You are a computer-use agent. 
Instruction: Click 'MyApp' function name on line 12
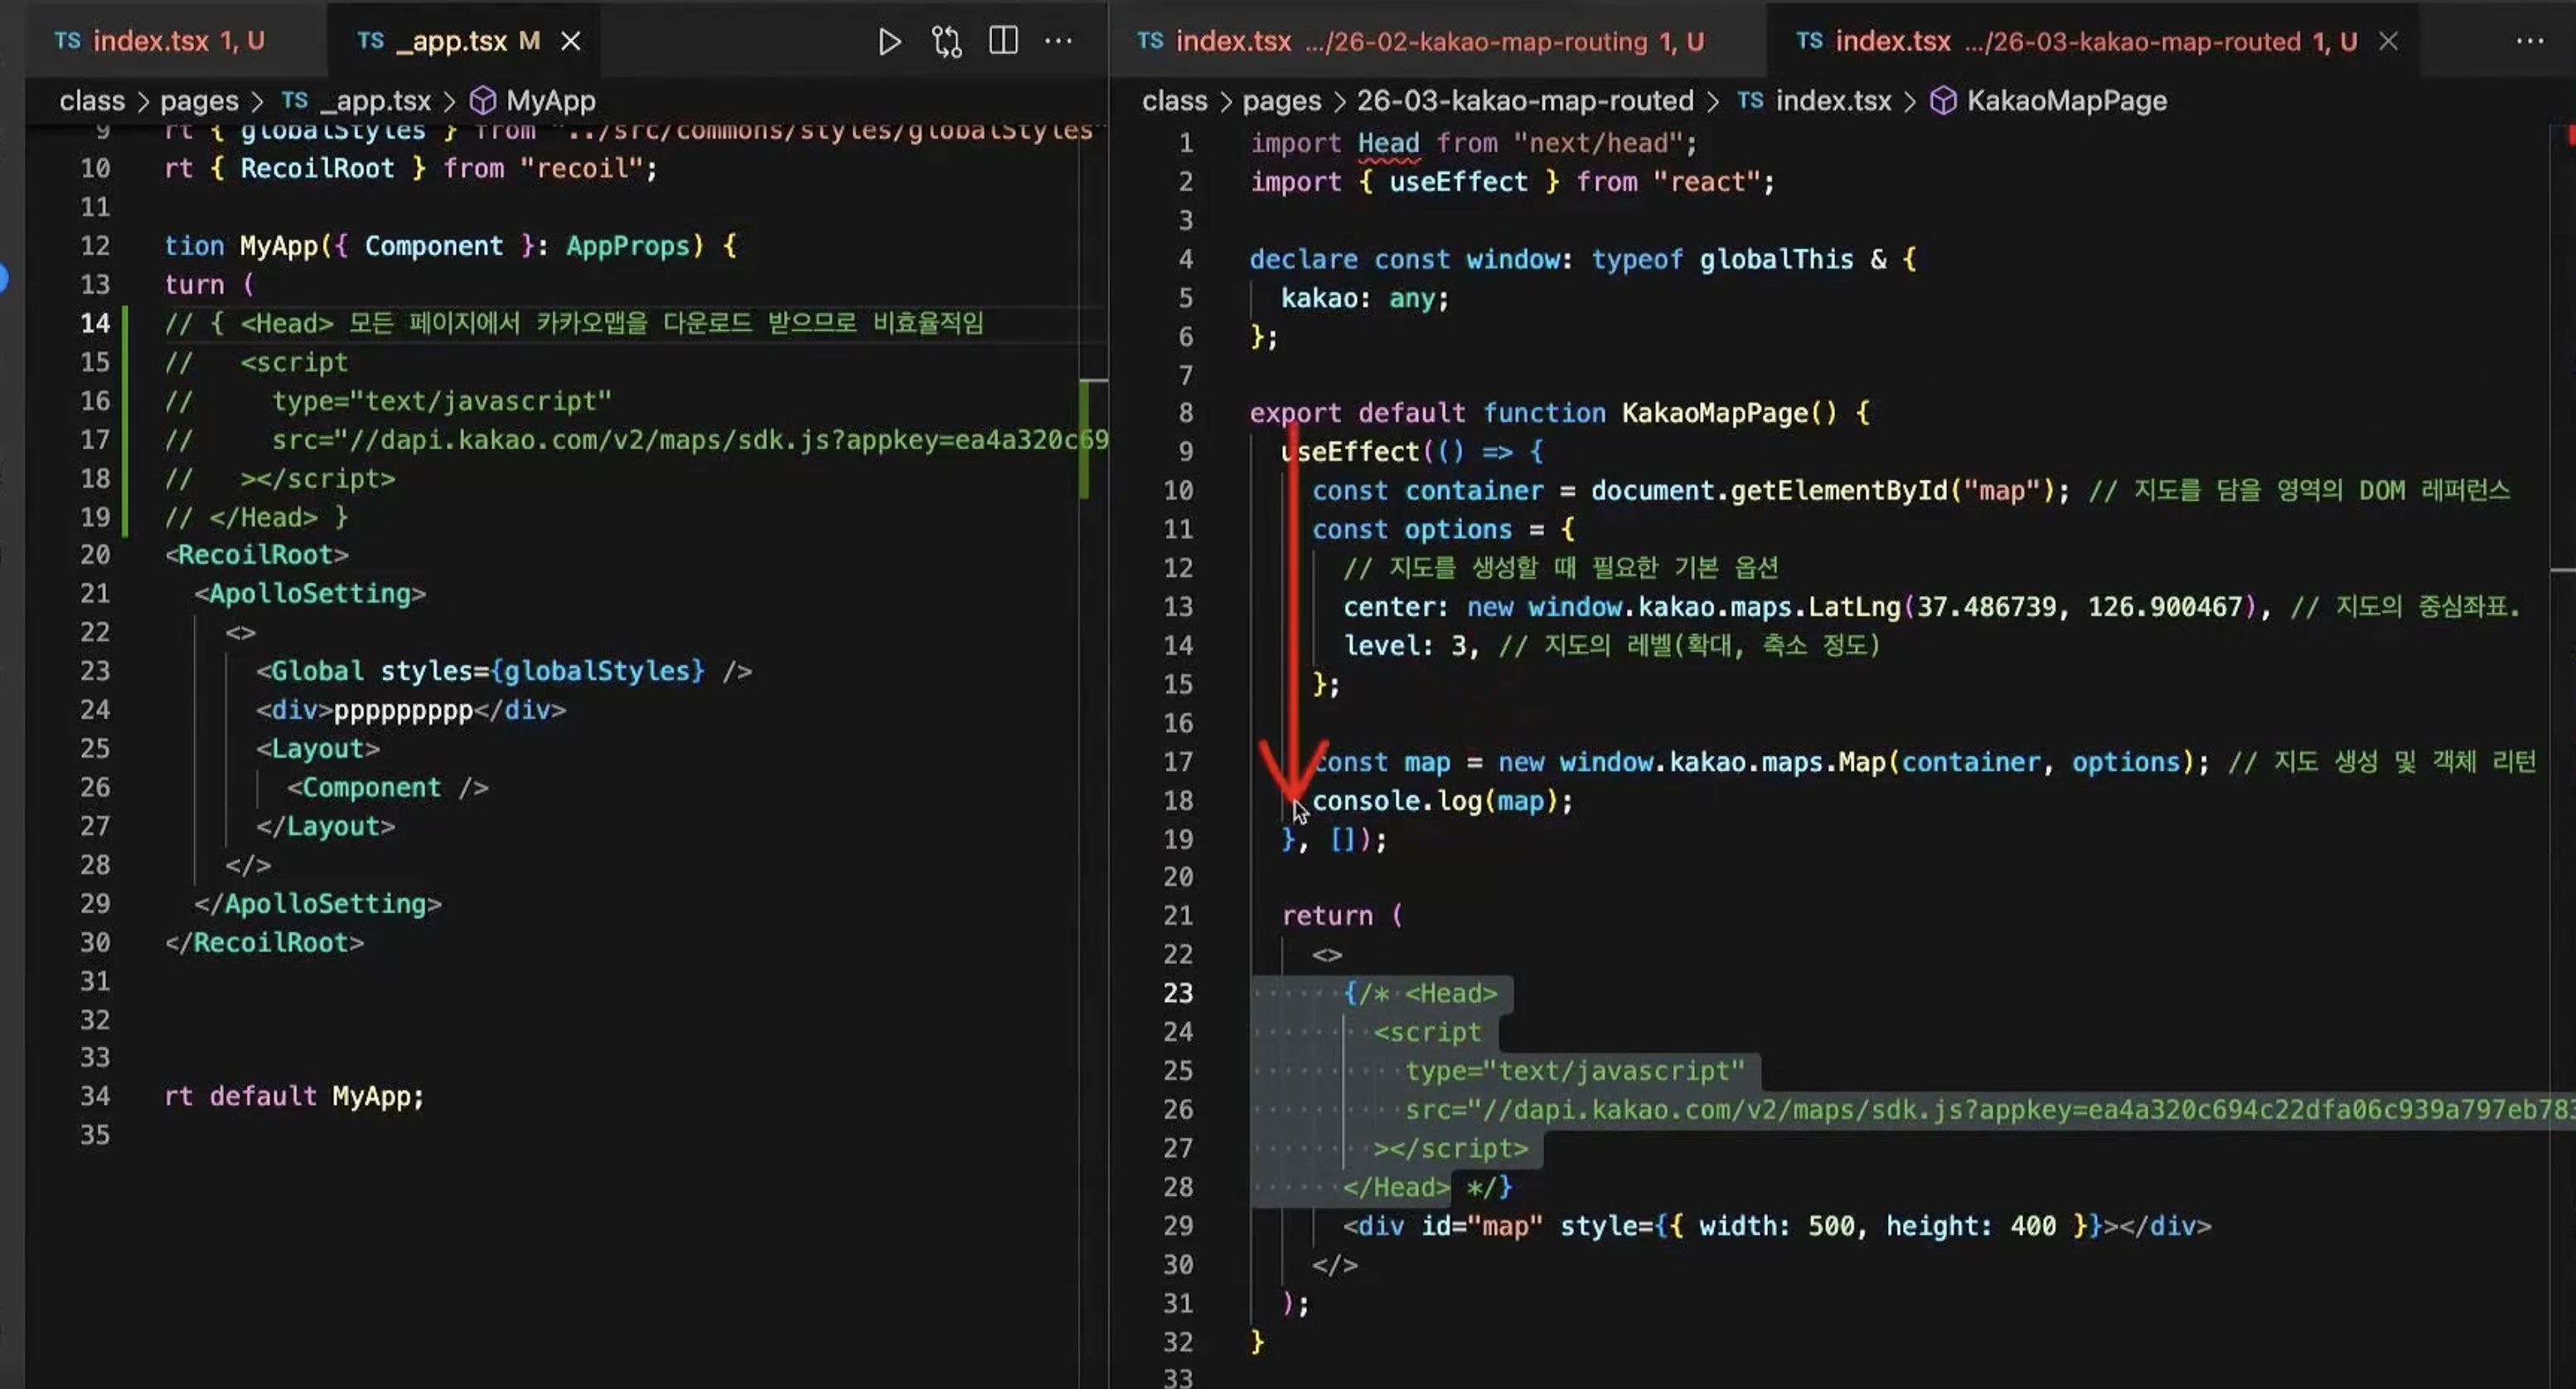[x=278, y=246]
